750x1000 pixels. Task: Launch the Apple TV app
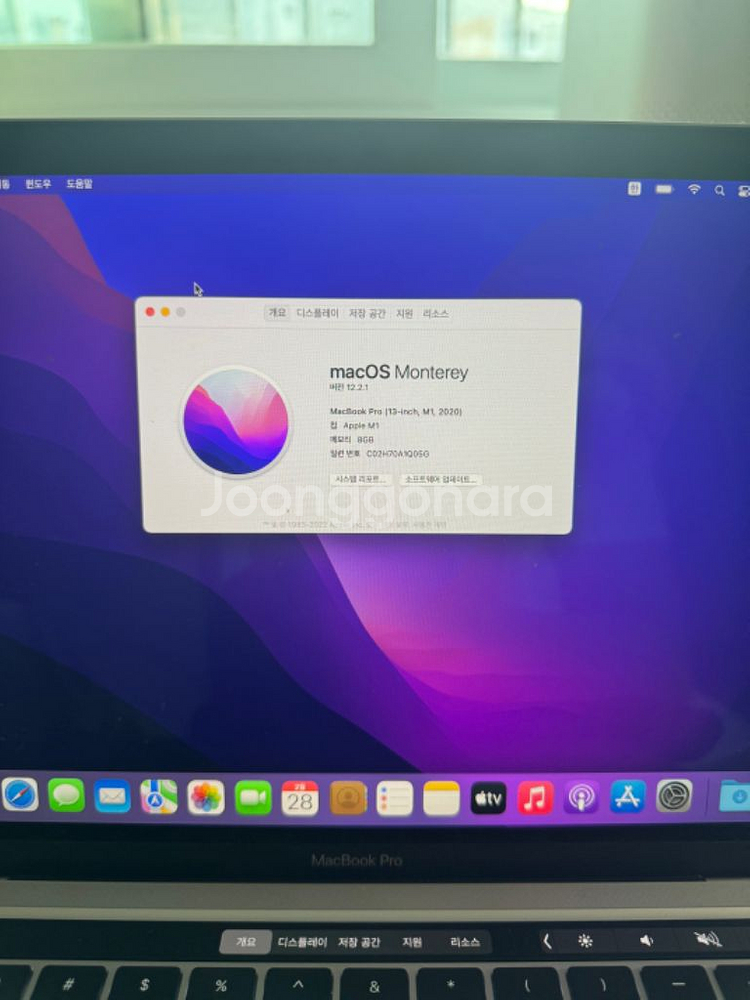488,798
